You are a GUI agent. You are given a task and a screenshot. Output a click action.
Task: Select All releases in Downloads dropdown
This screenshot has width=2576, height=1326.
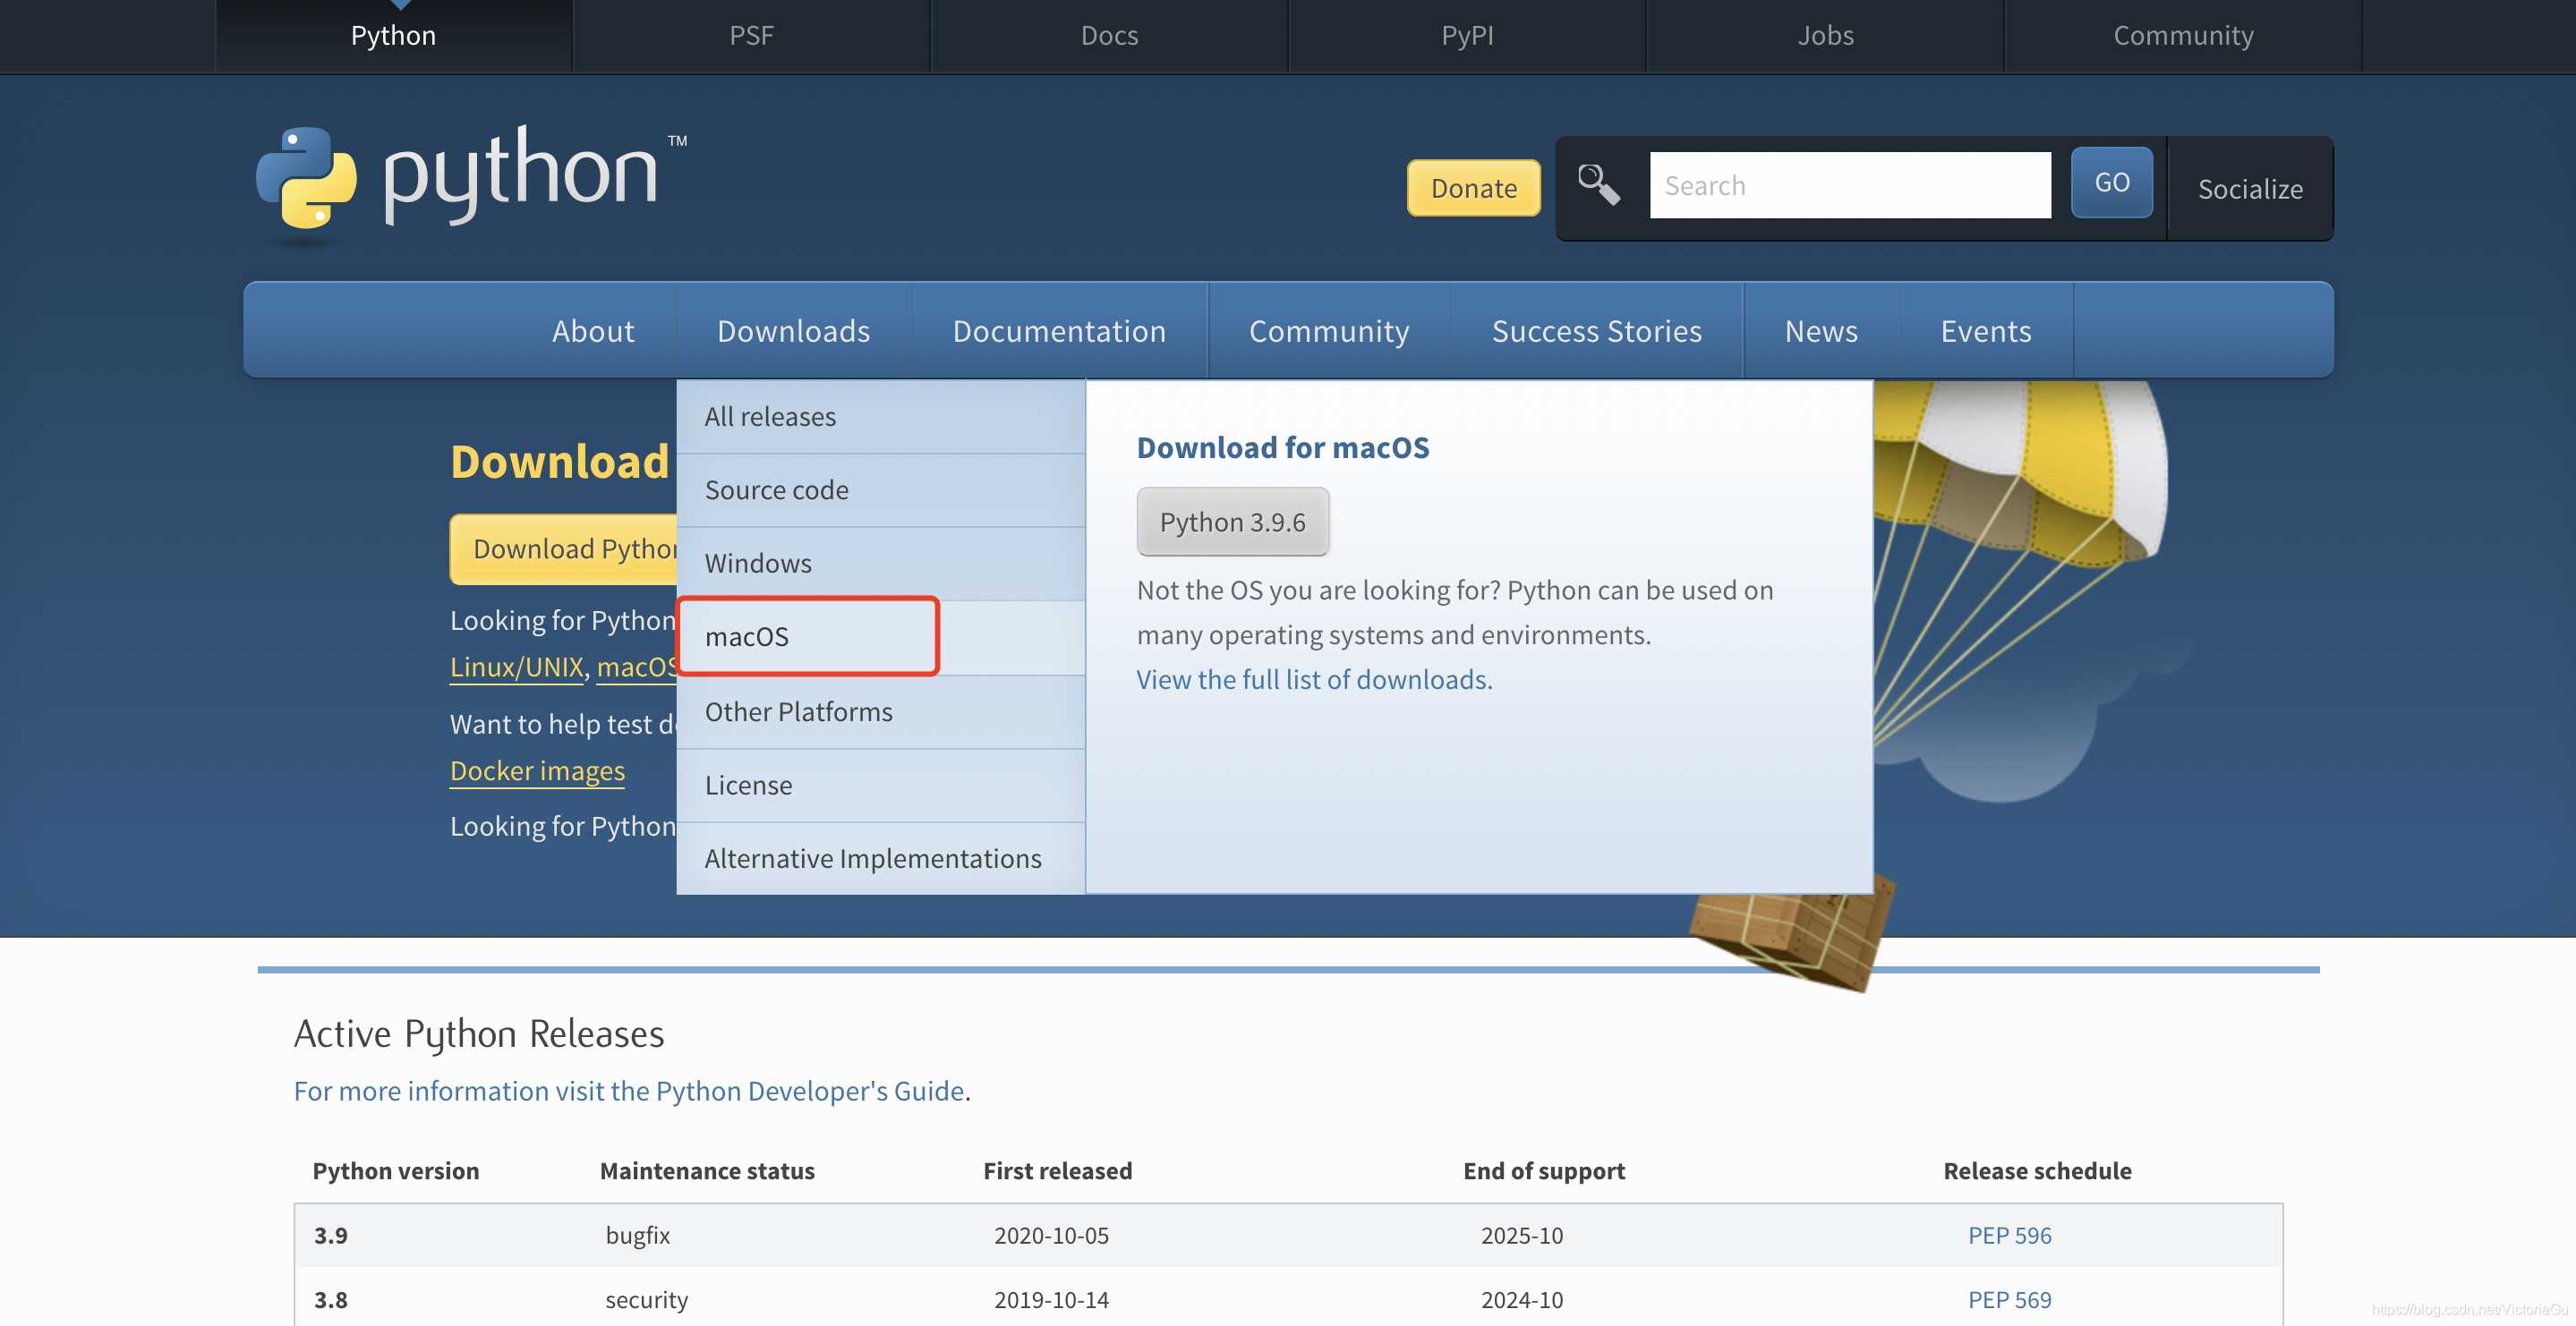(x=881, y=417)
